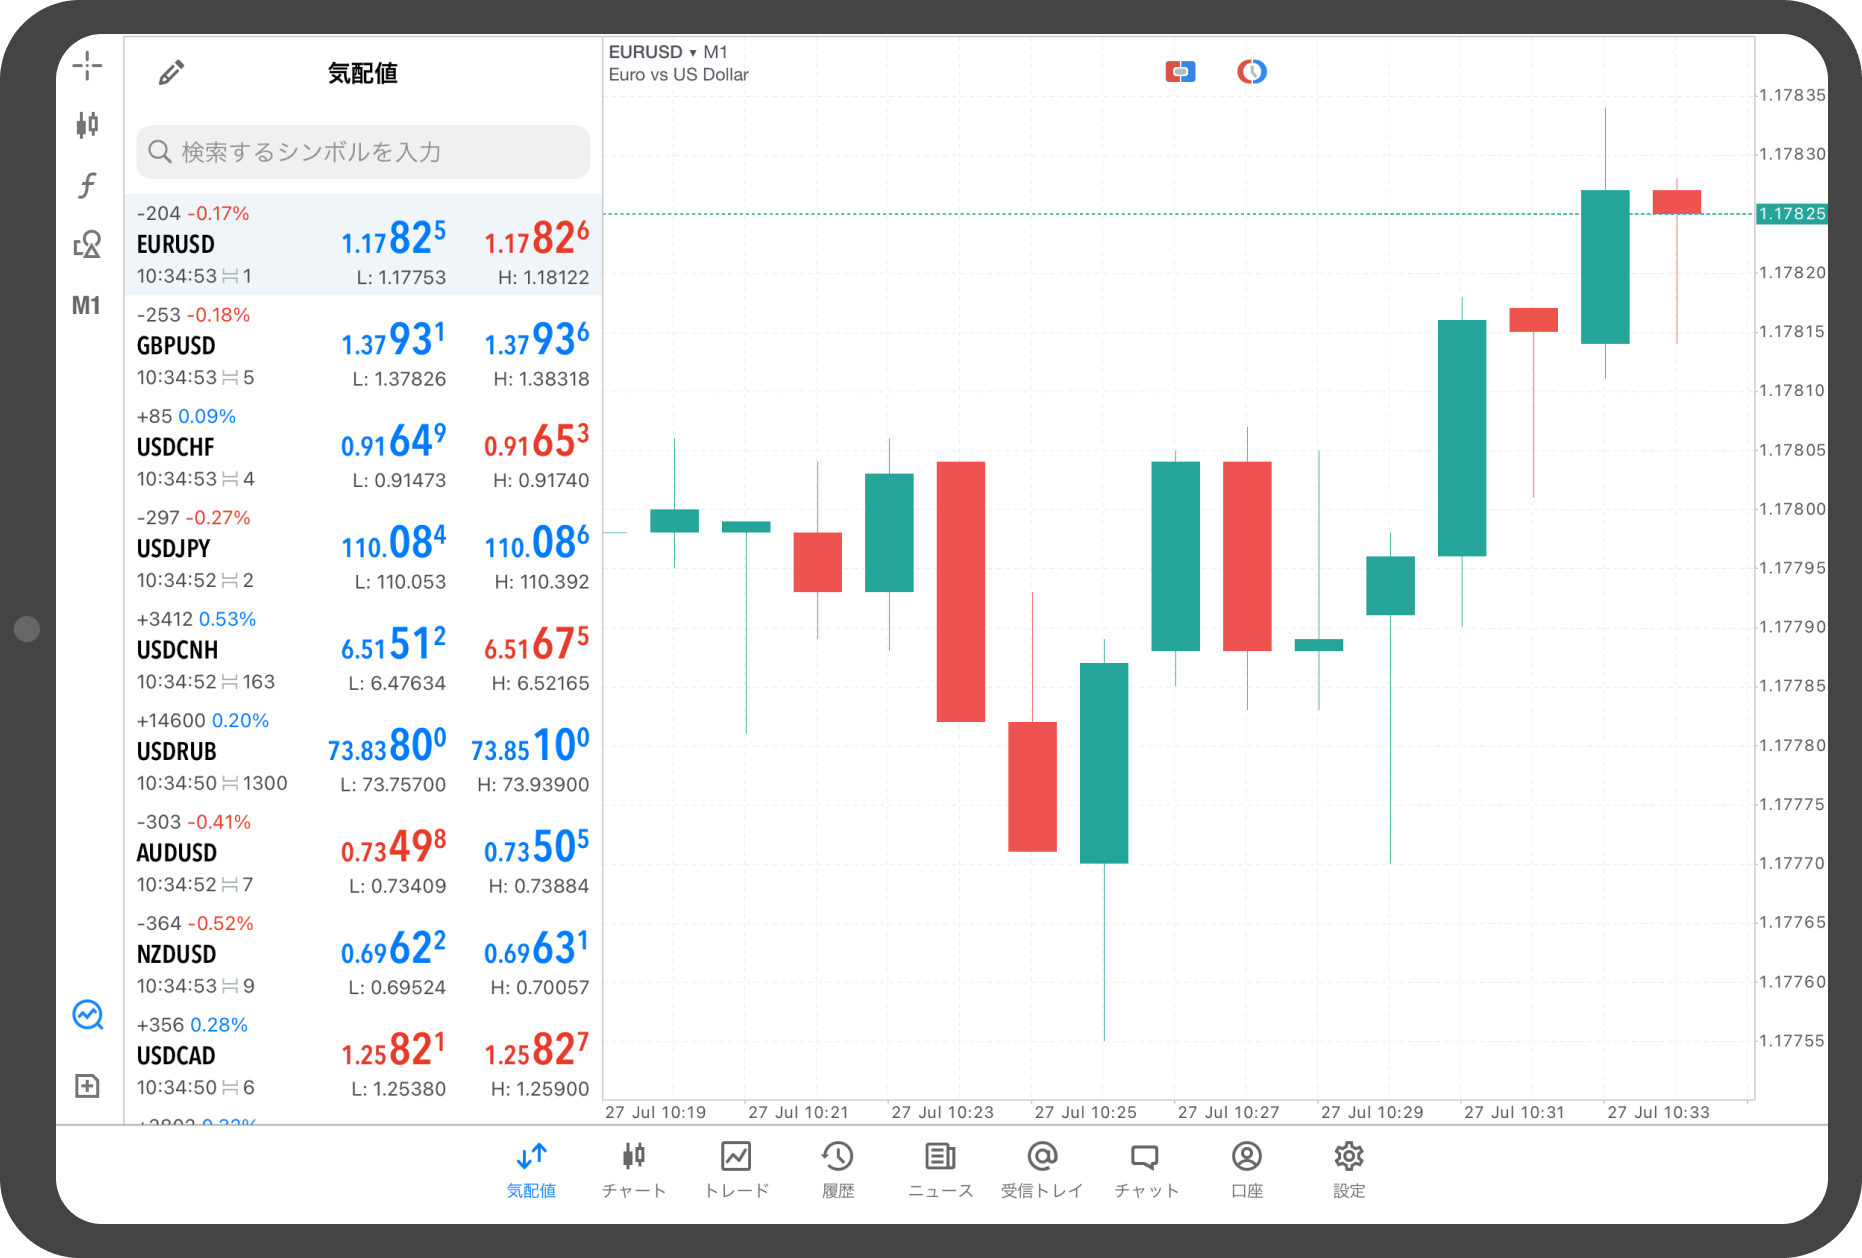
Task: Open chart type candlestick icon in sidebar
Action: point(87,125)
